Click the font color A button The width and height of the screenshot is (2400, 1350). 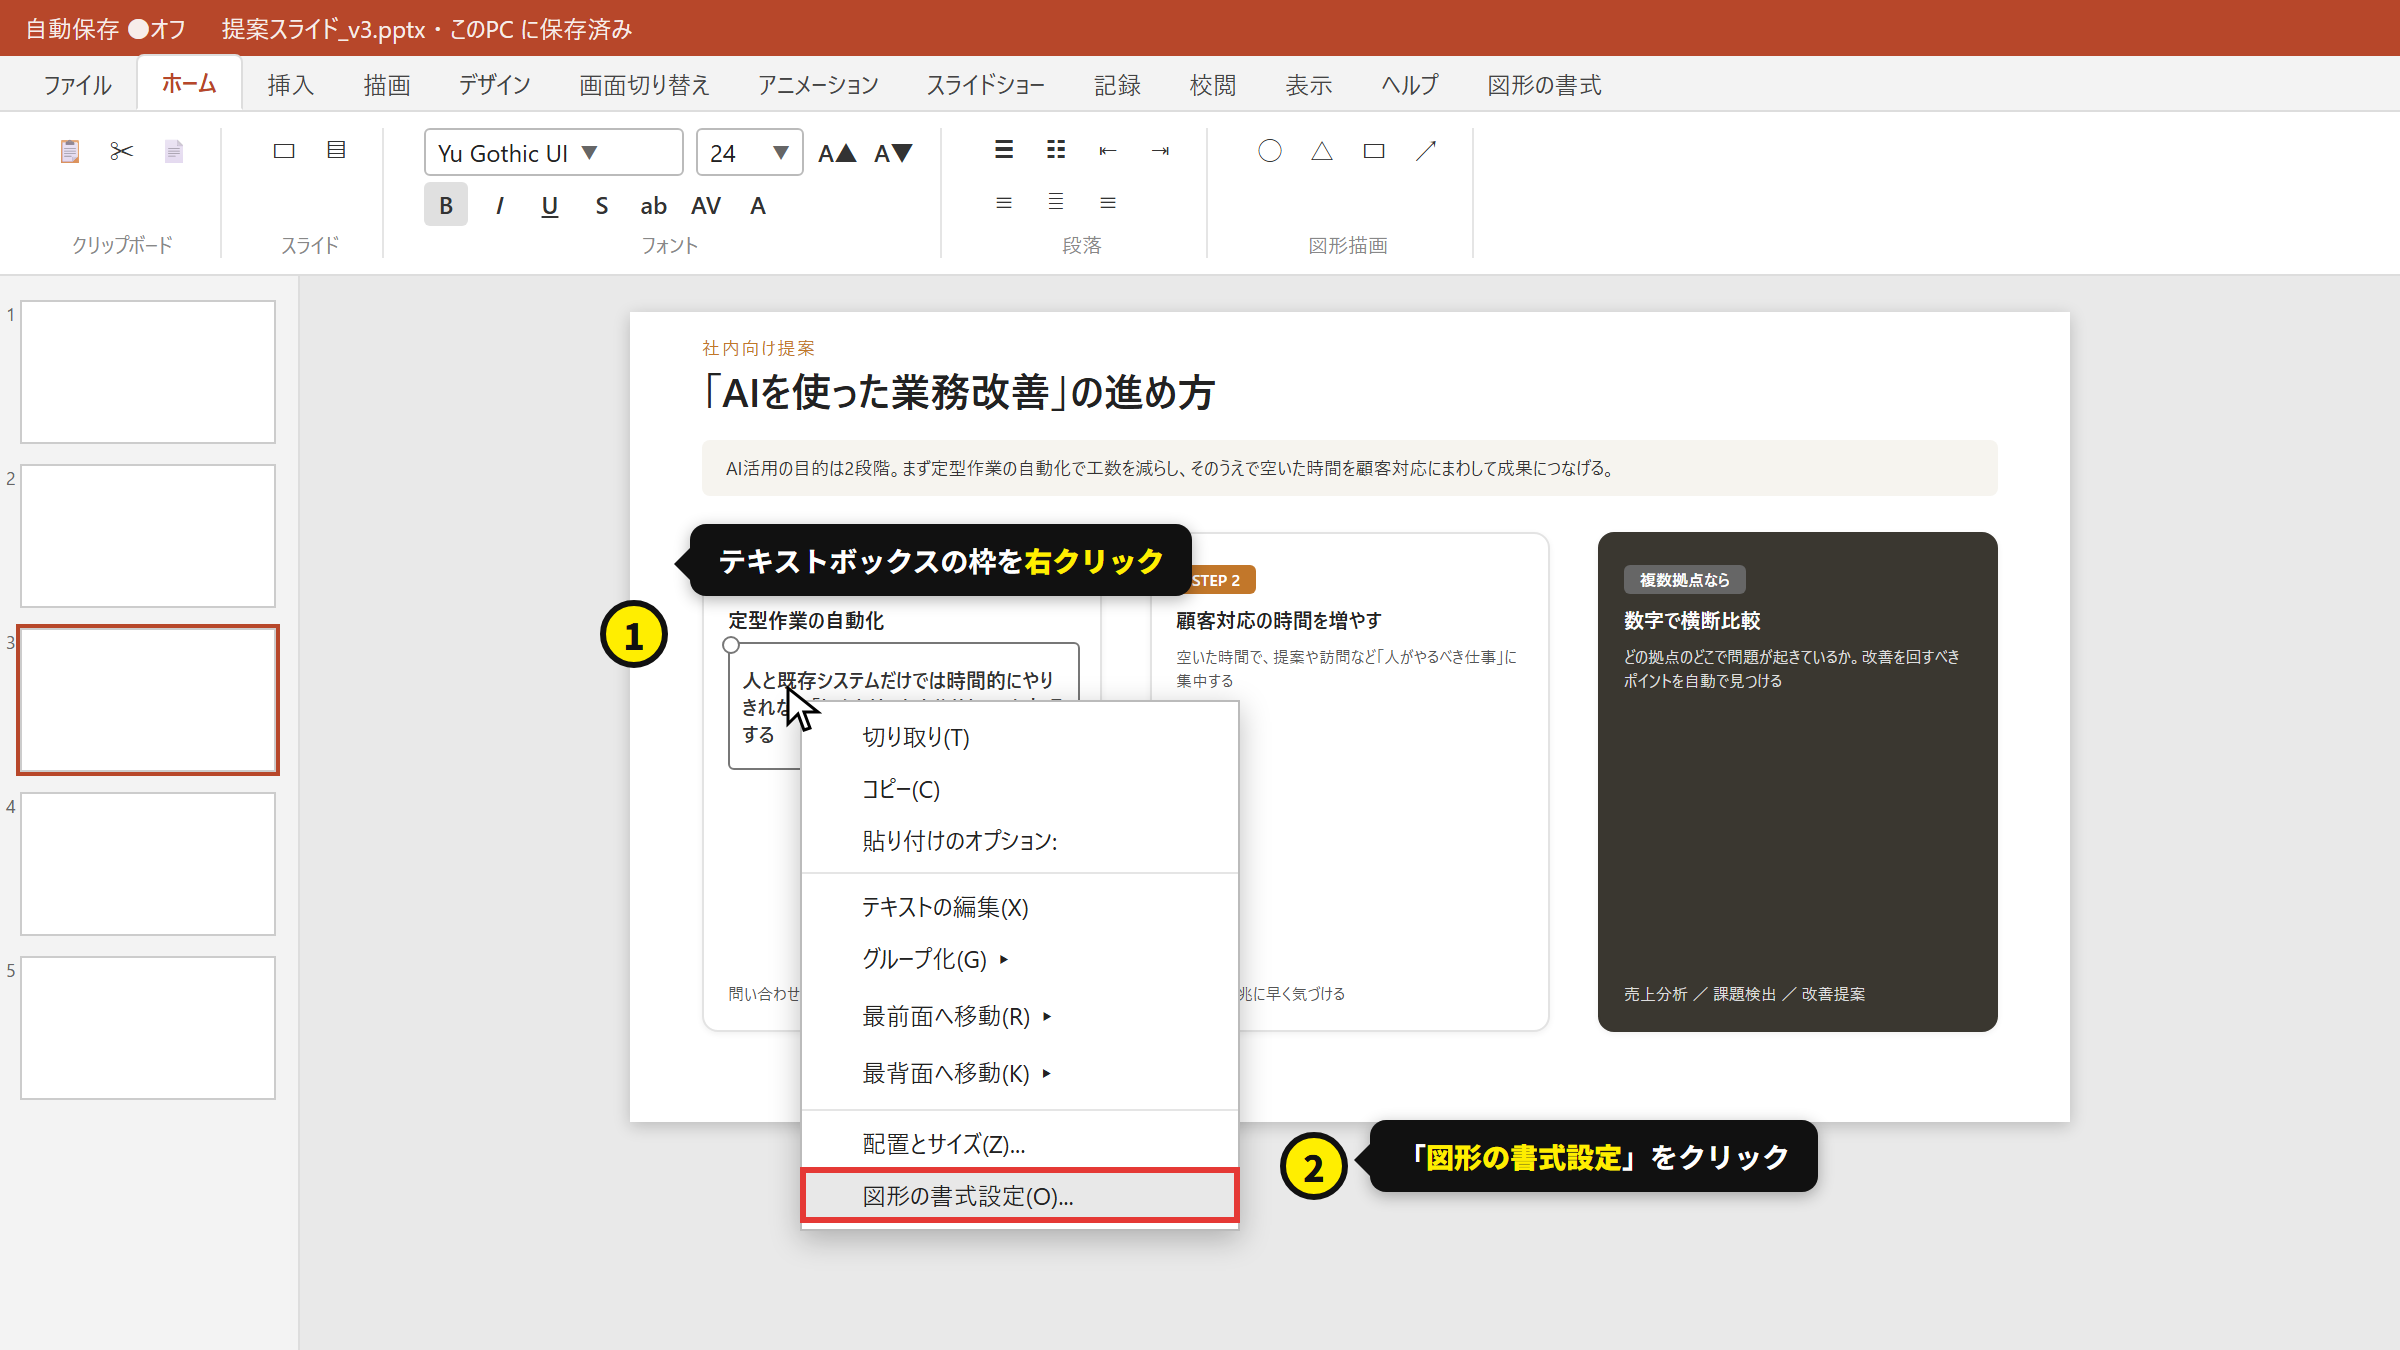(758, 205)
